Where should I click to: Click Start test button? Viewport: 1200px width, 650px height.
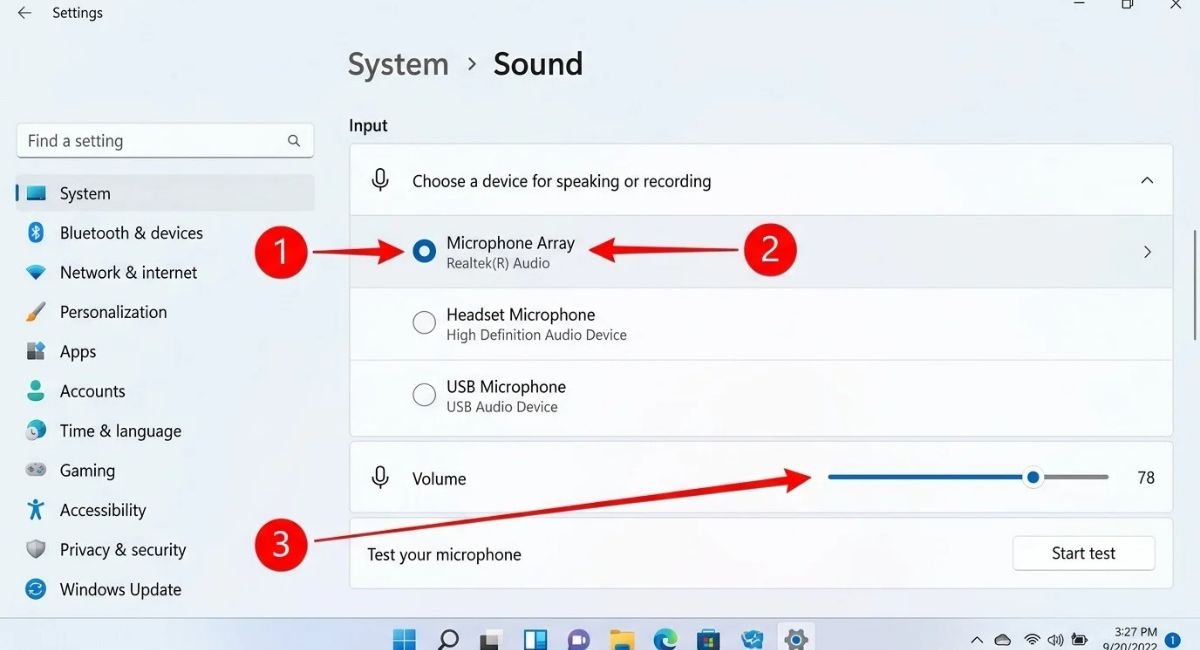1084,553
